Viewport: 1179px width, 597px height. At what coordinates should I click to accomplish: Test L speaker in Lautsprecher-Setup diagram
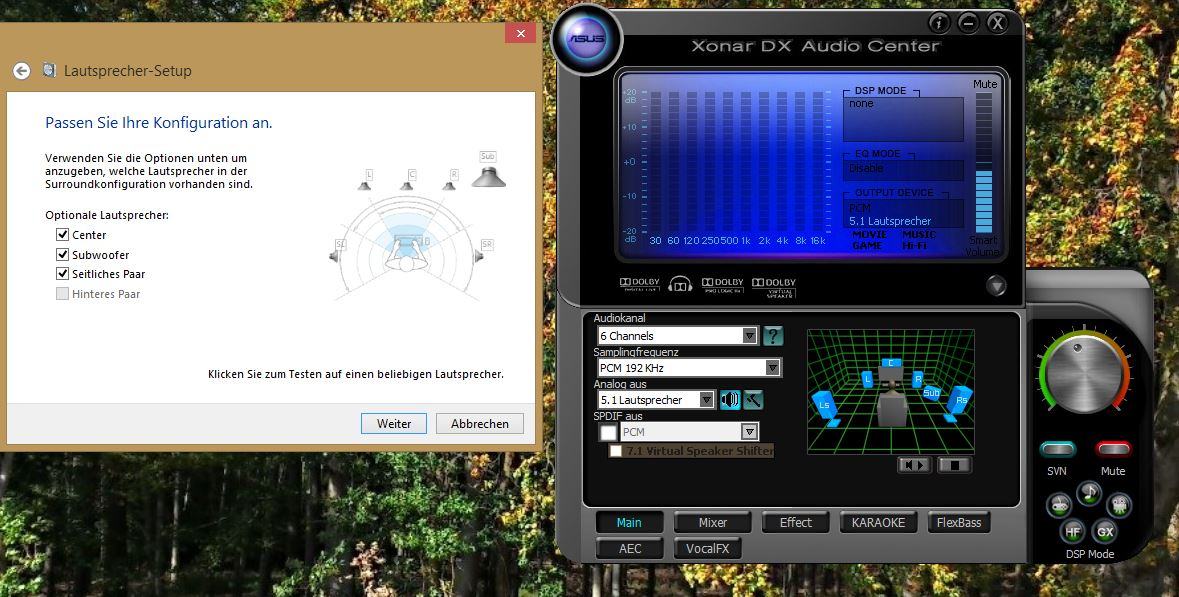(x=365, y=180)
